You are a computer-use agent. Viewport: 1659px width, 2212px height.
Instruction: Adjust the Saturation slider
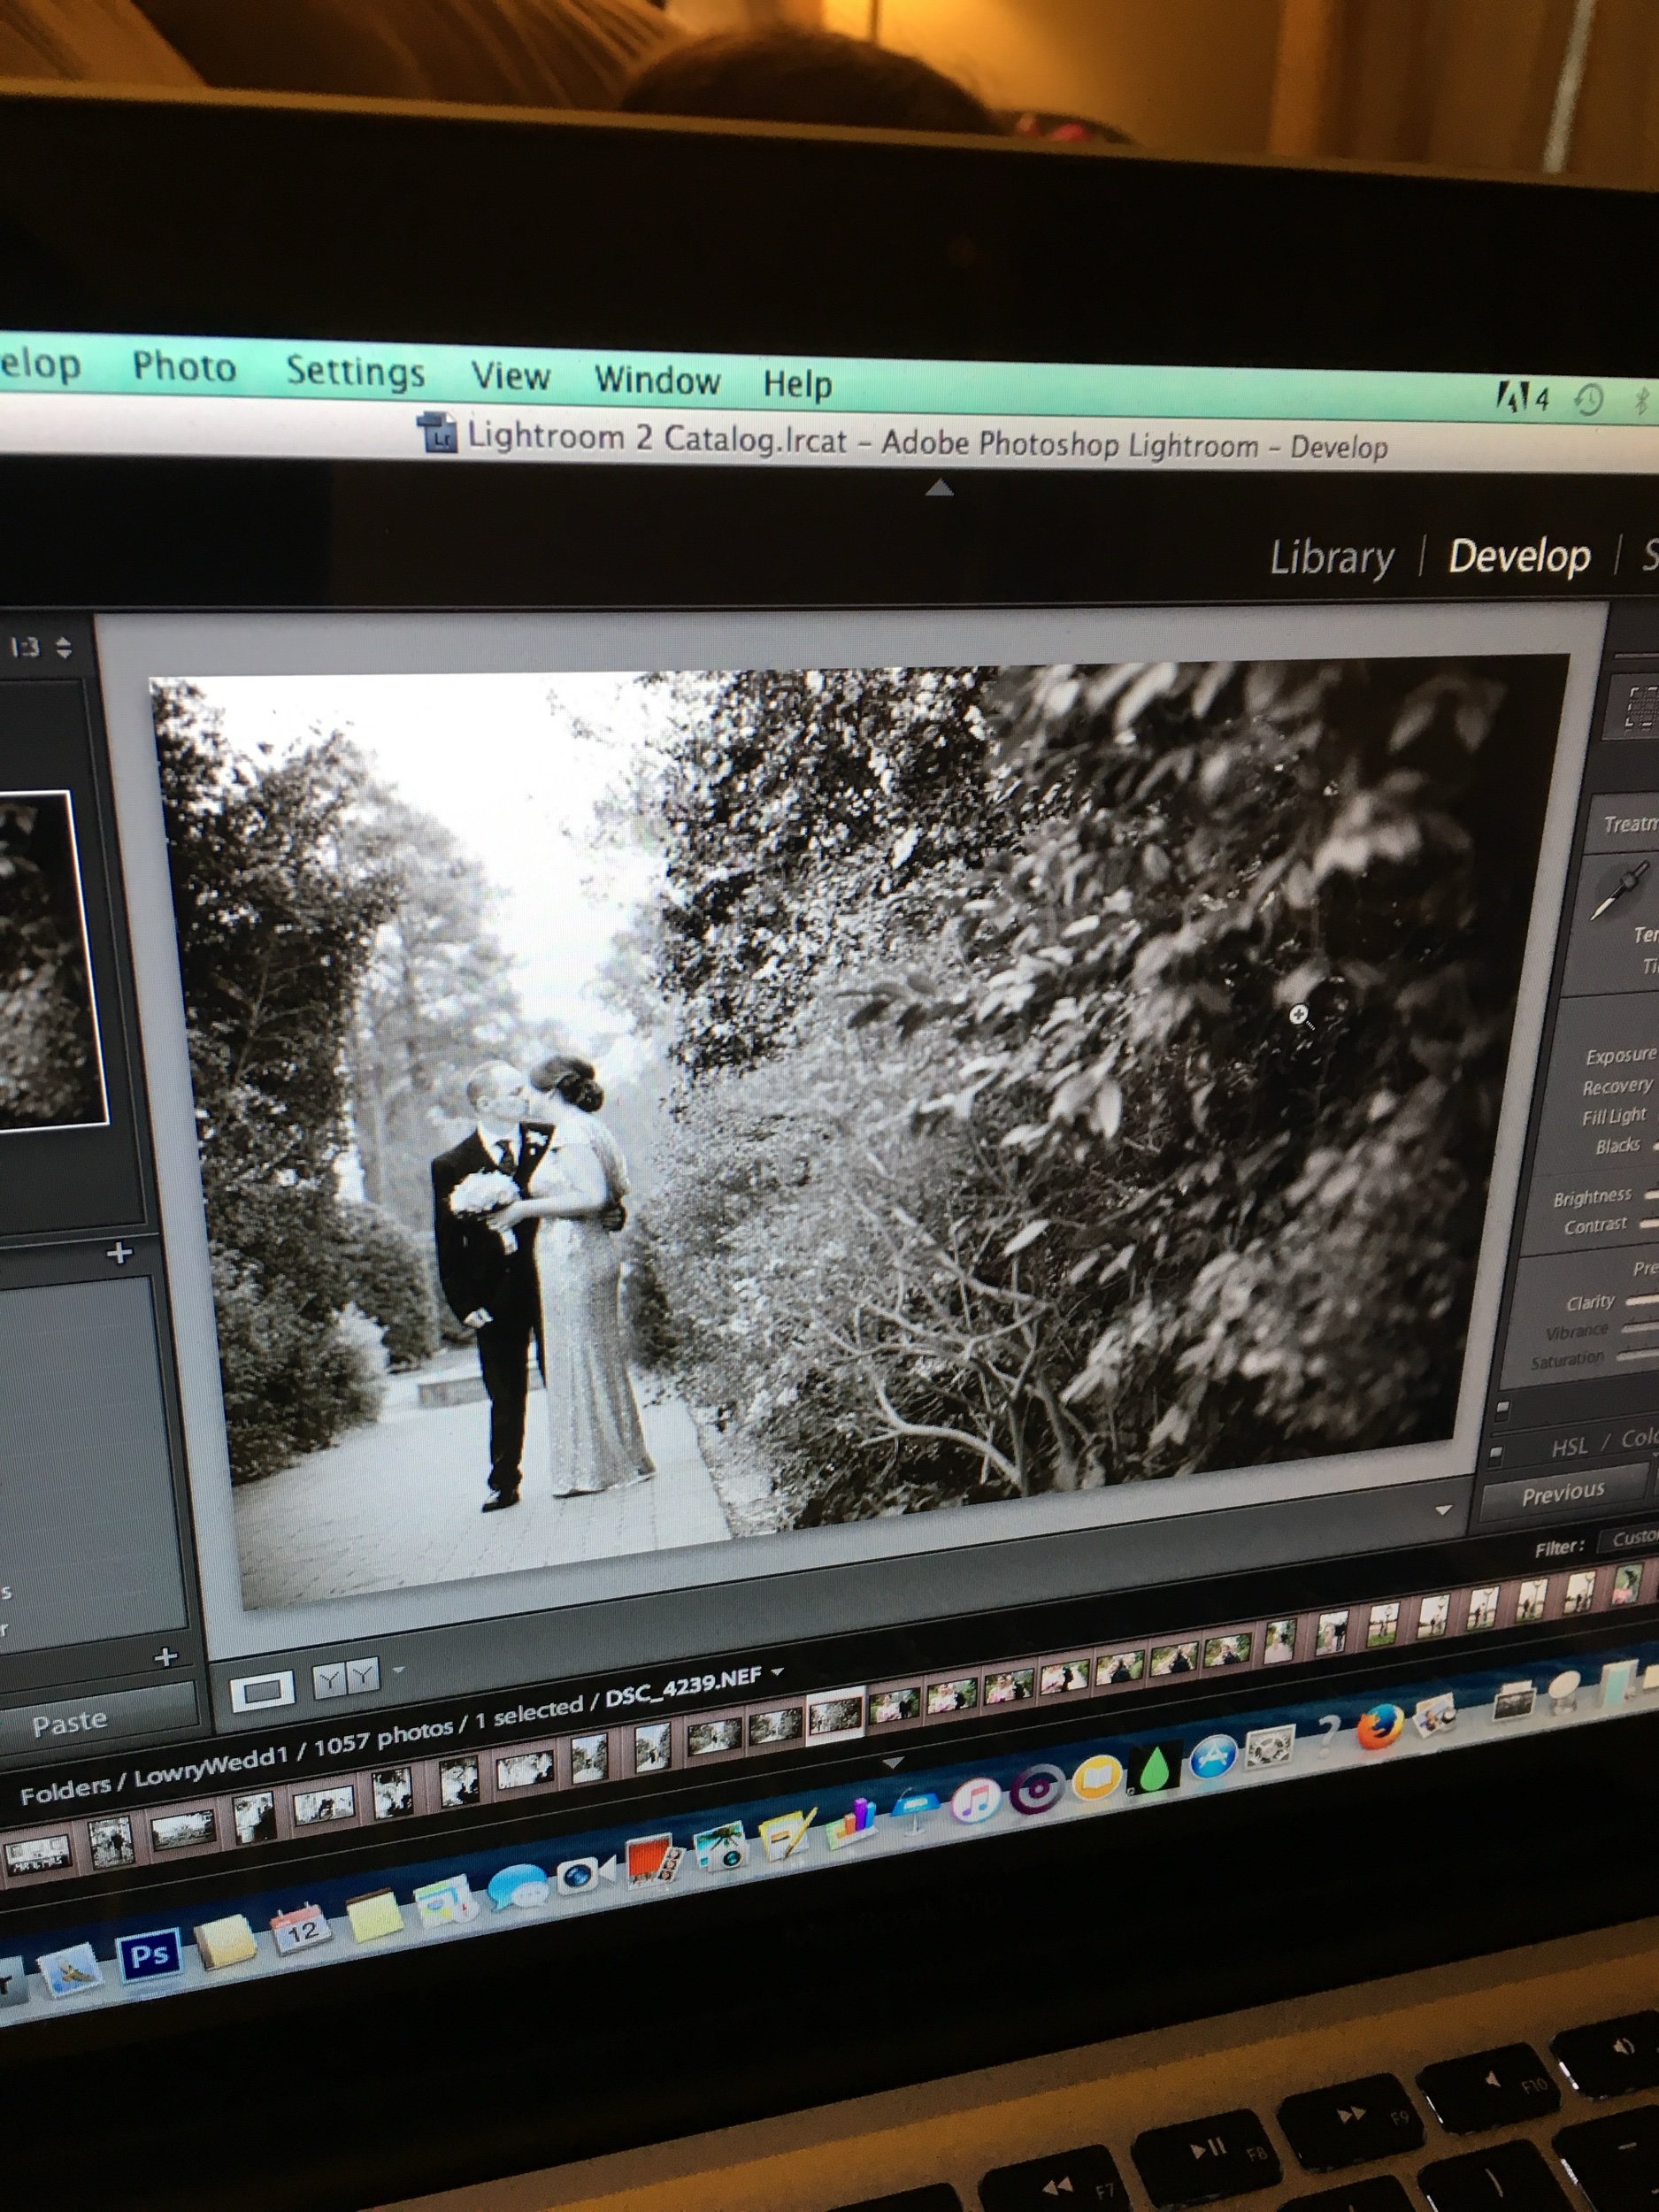pos(1637,1355)
